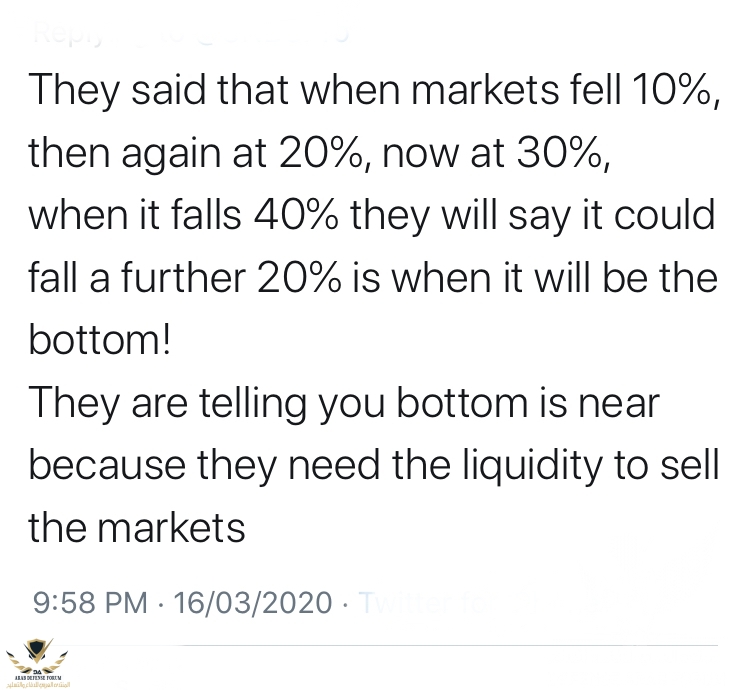The height and width of the screenshot is (690, 730).
Task: Click the line beginning "because they need the liquidity"
Action: click(374, 466)
